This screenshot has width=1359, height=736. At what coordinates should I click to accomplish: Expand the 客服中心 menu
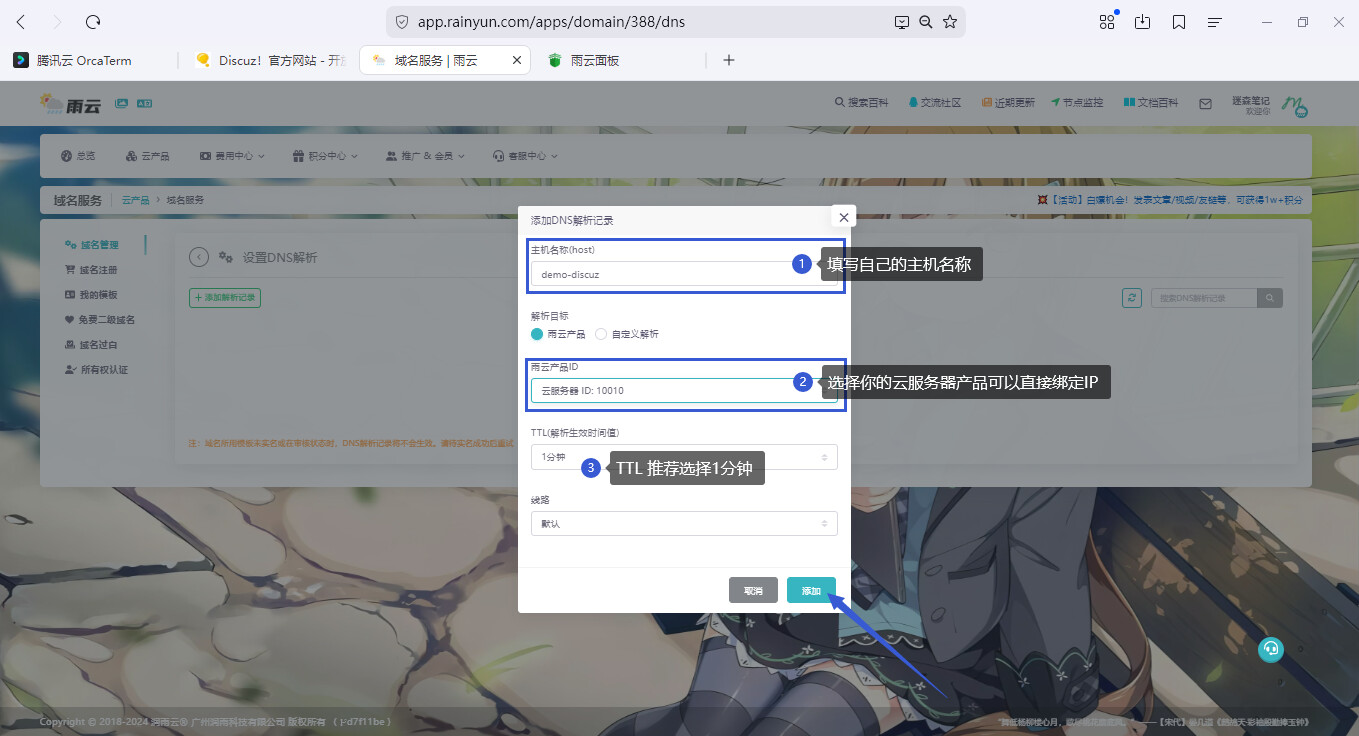point(525,156)
